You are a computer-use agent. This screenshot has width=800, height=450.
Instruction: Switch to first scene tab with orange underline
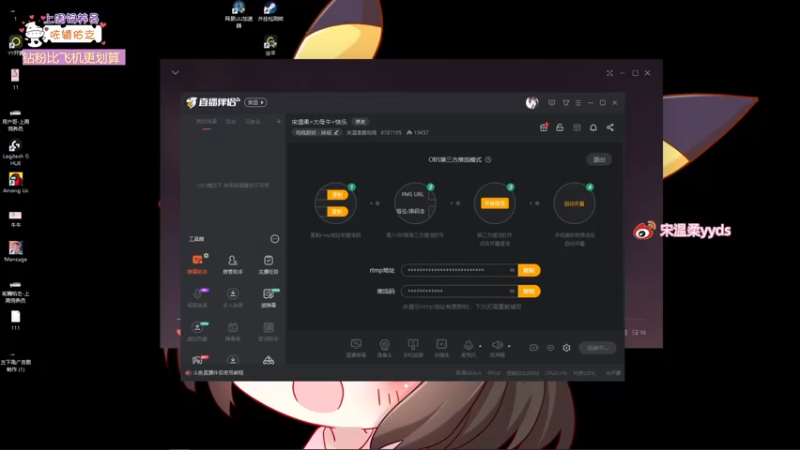coord(207,122)
